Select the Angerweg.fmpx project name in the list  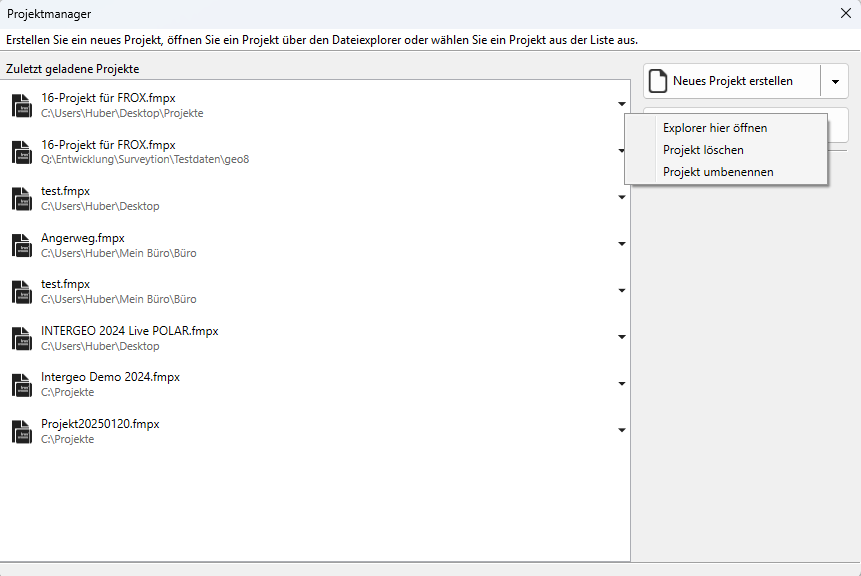82,238
